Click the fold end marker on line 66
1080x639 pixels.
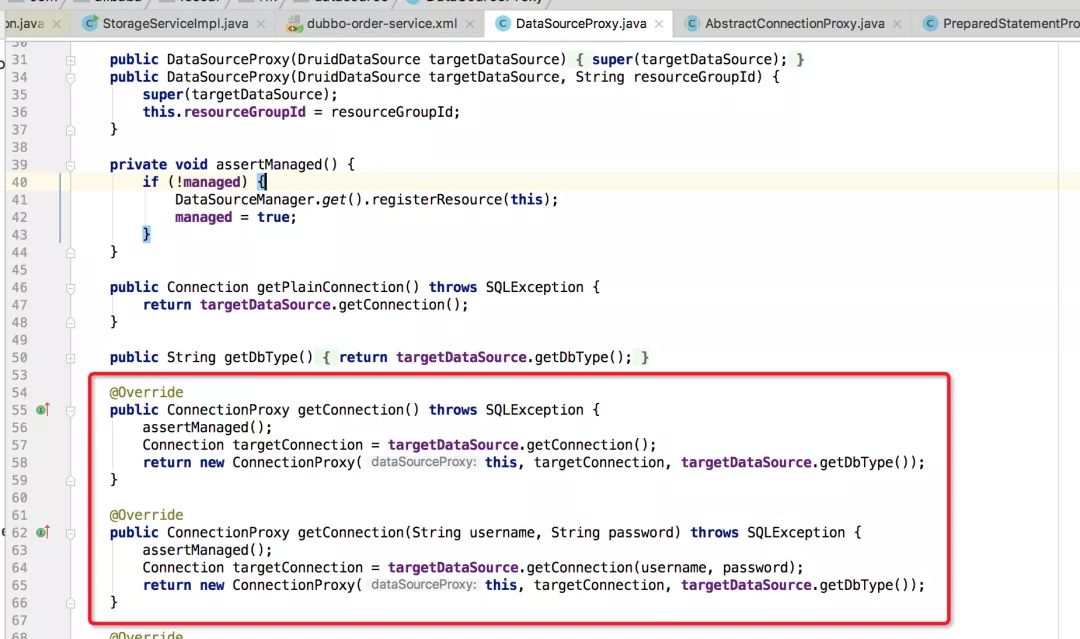point(70,603)
